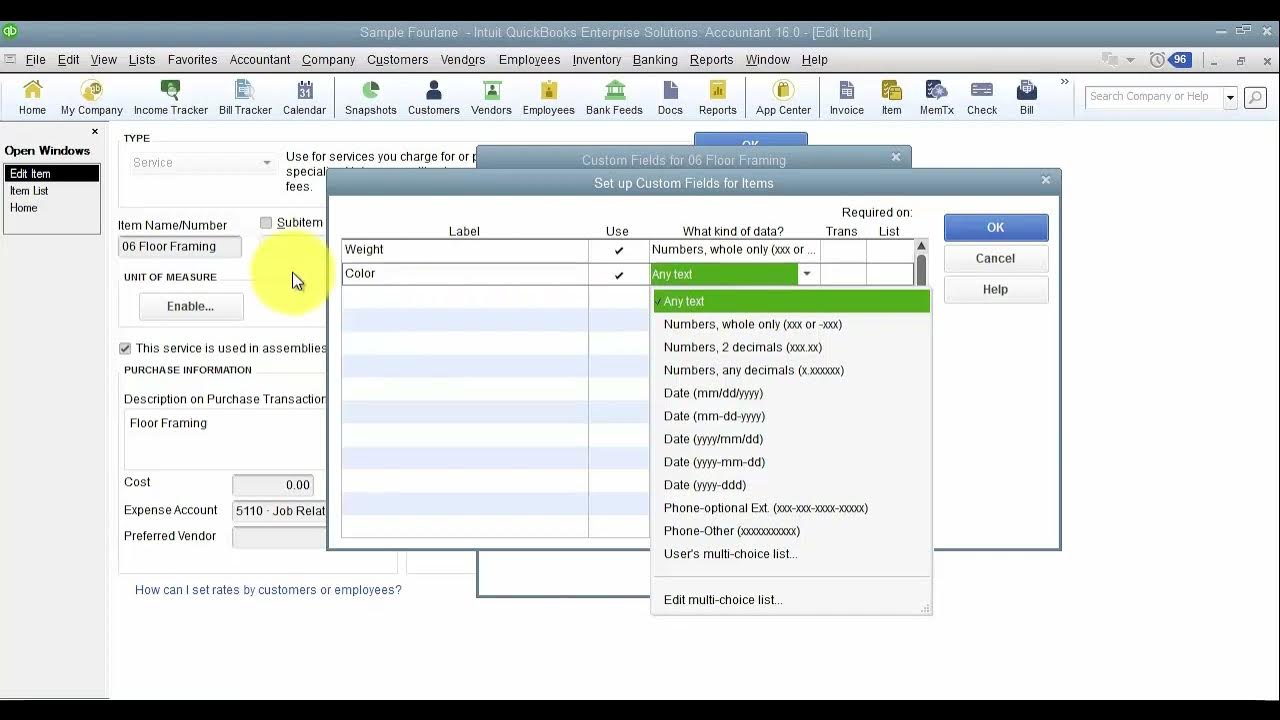
Task: Click the Item Name/Number field
Action: [181, 246]
